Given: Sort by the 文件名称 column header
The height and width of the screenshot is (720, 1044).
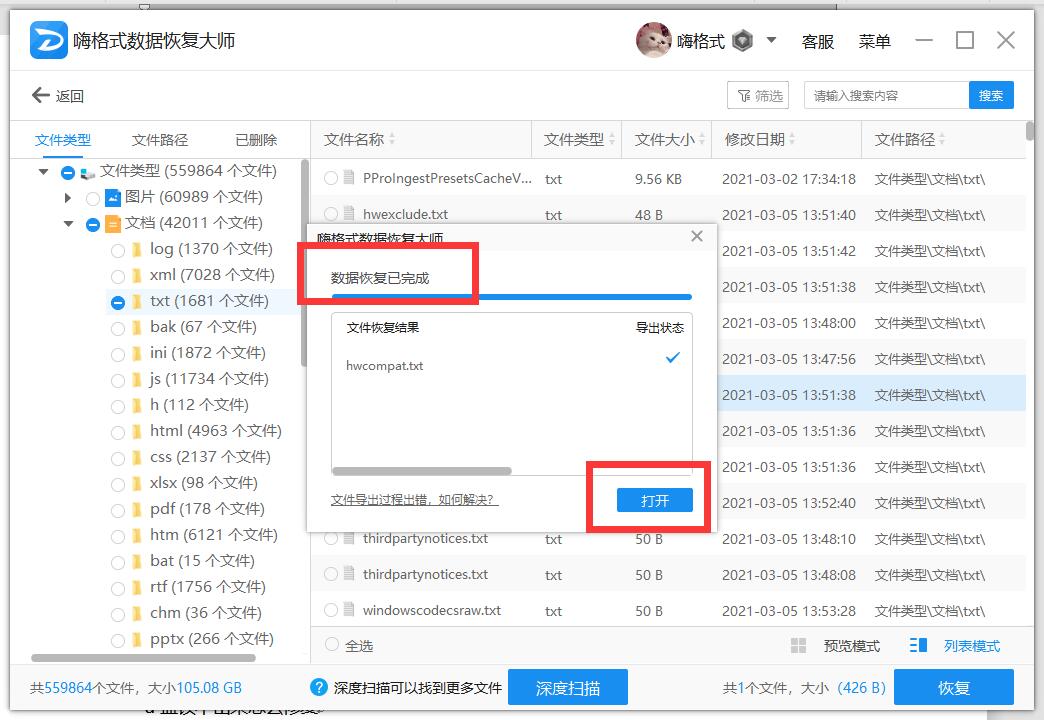Looking at the screenshot, I should tap(360, 139).
